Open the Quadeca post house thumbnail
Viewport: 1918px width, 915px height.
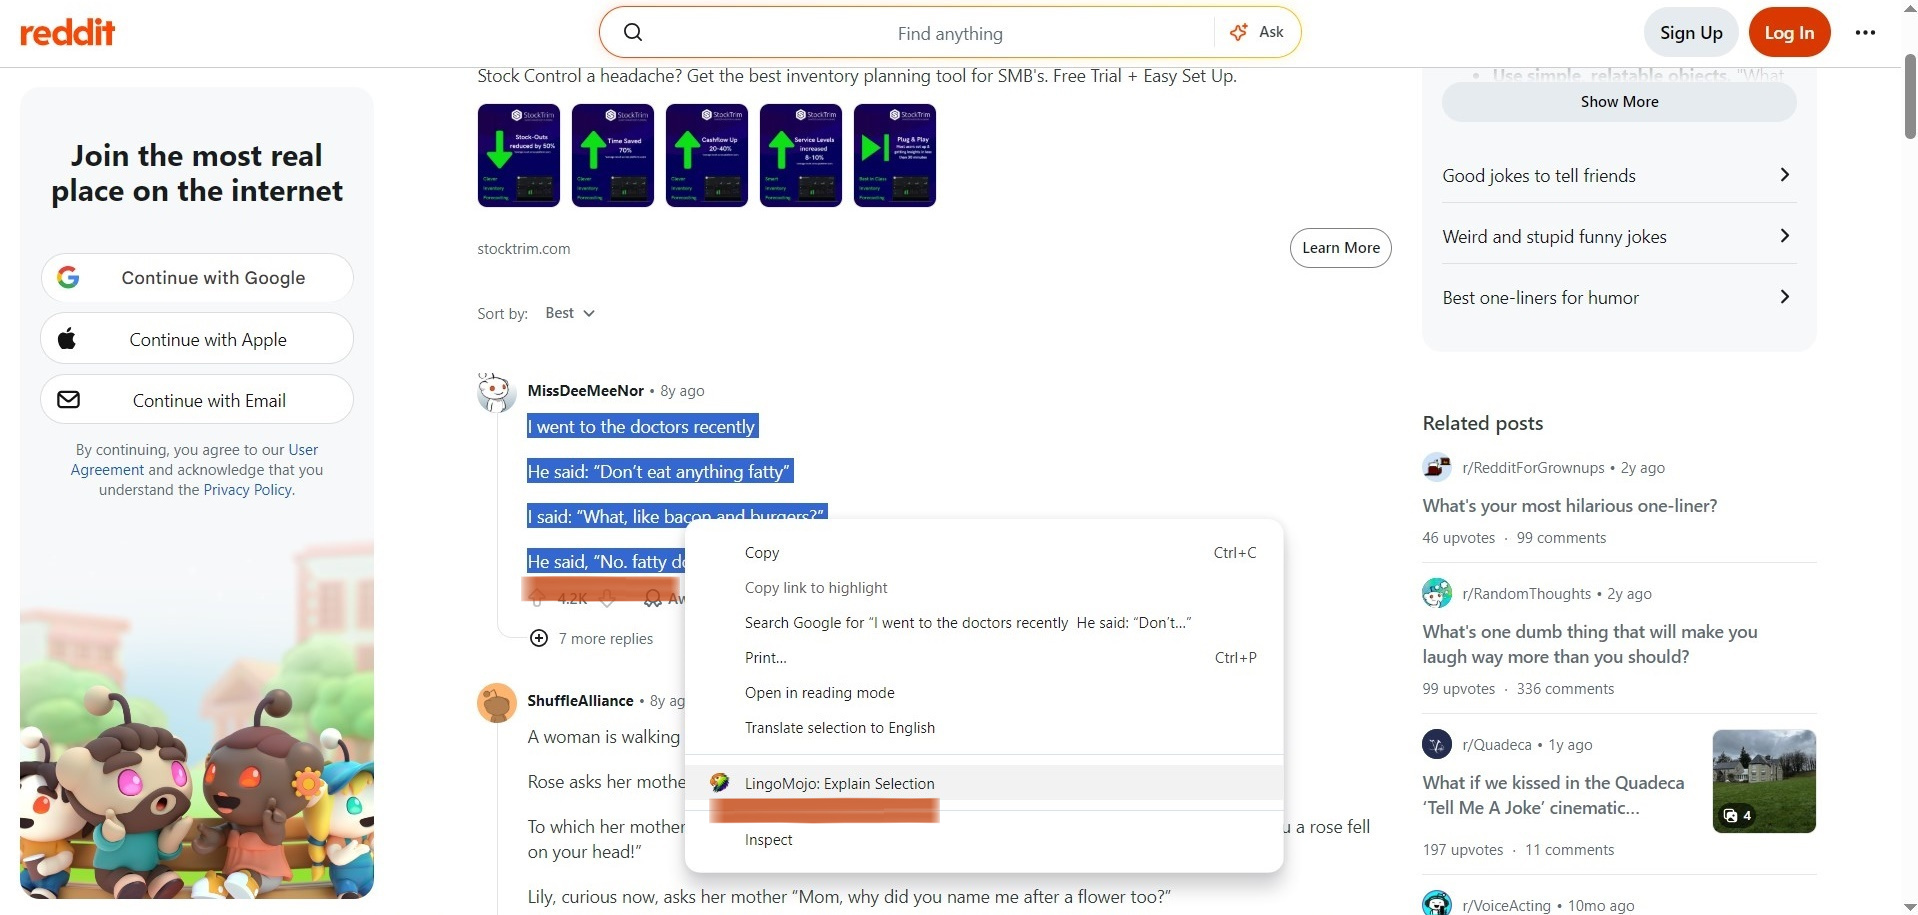tap(1764, 781)
